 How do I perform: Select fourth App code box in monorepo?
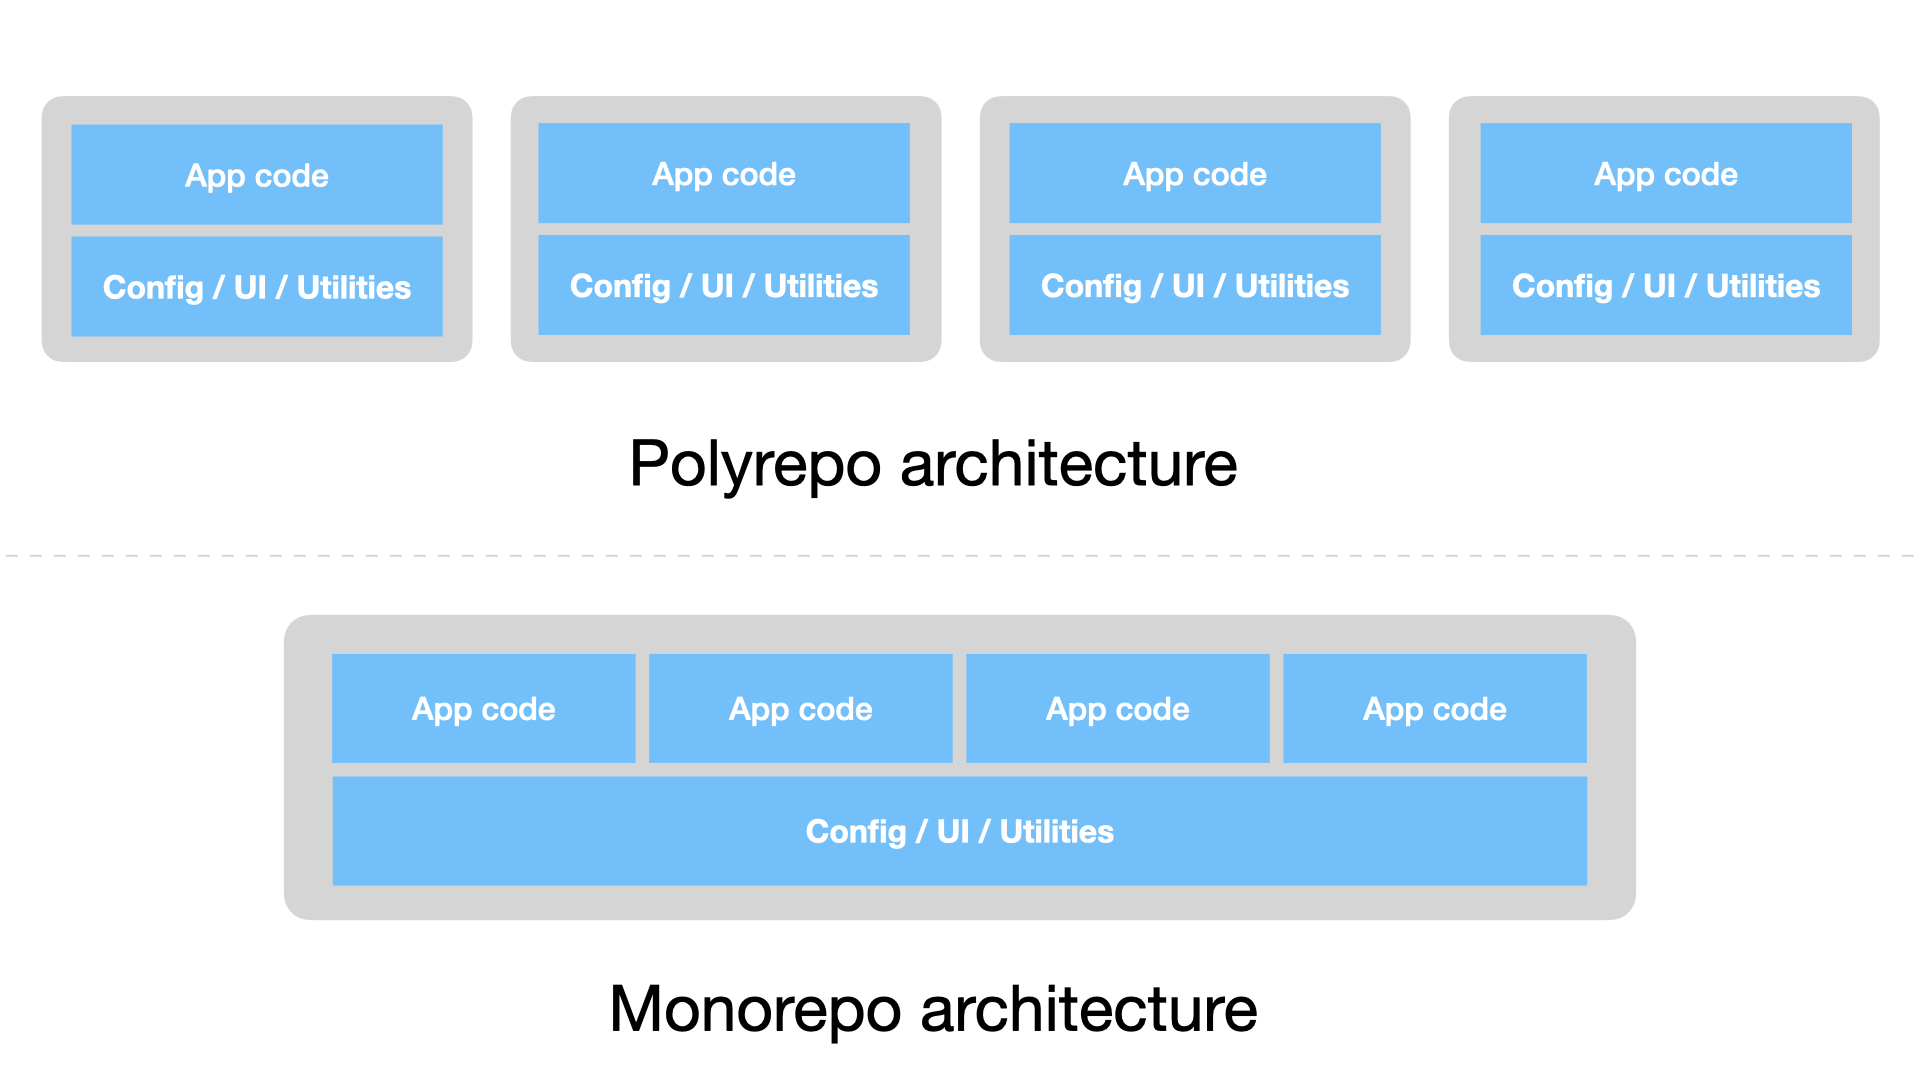[x=1435, y=709]
